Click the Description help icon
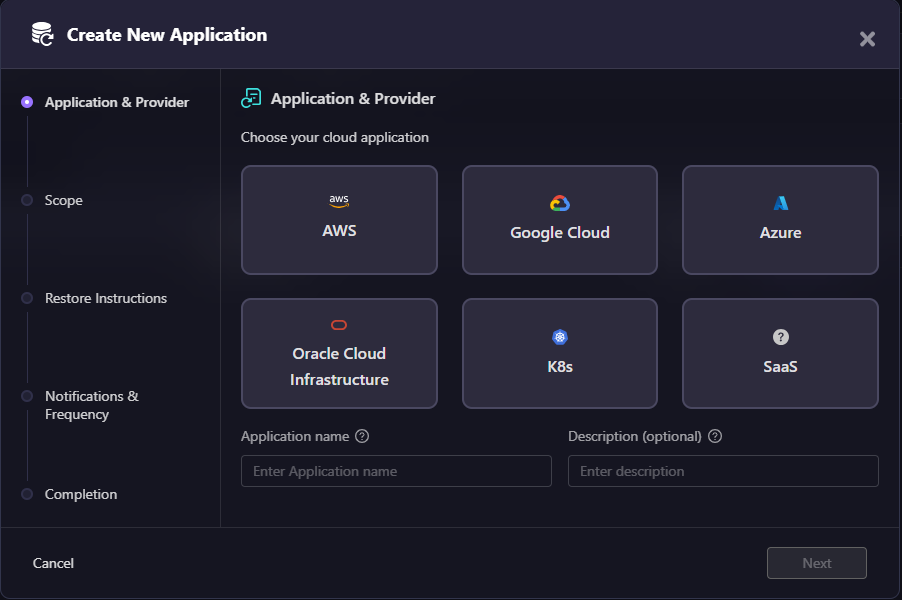Viewport: 902px width, 600px height. coord(715,436)
